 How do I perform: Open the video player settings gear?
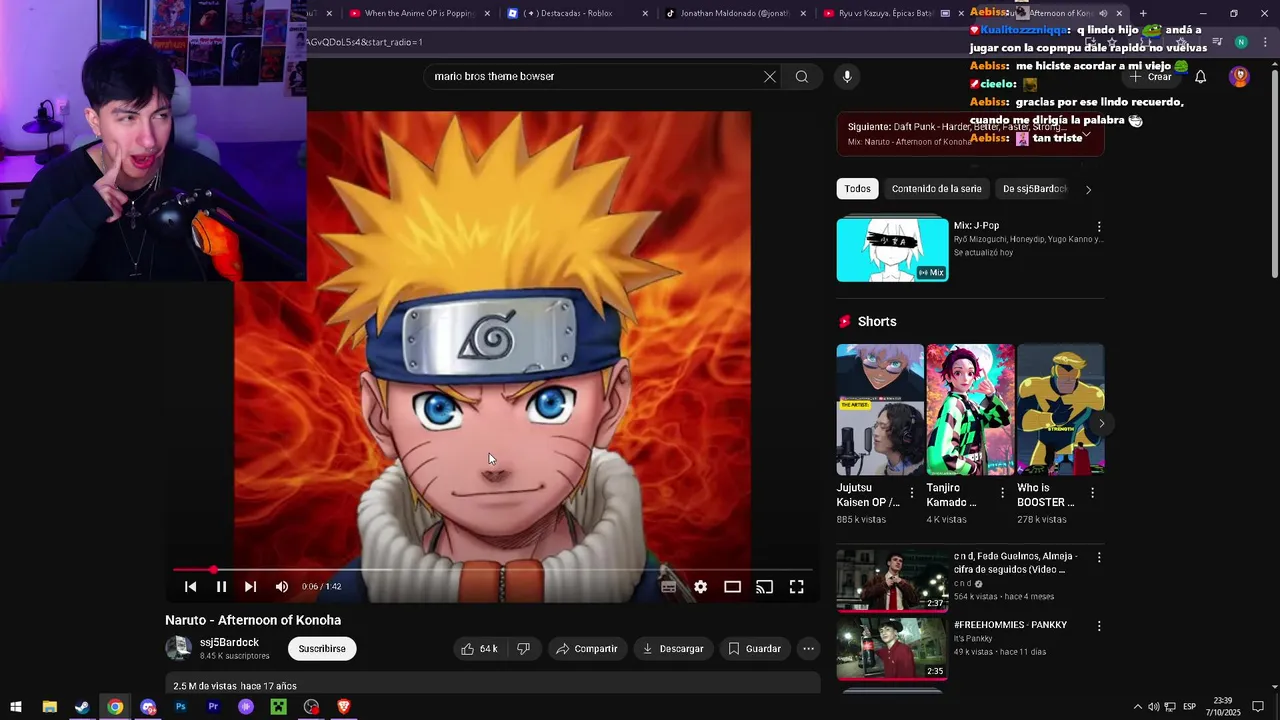[700, 587]
